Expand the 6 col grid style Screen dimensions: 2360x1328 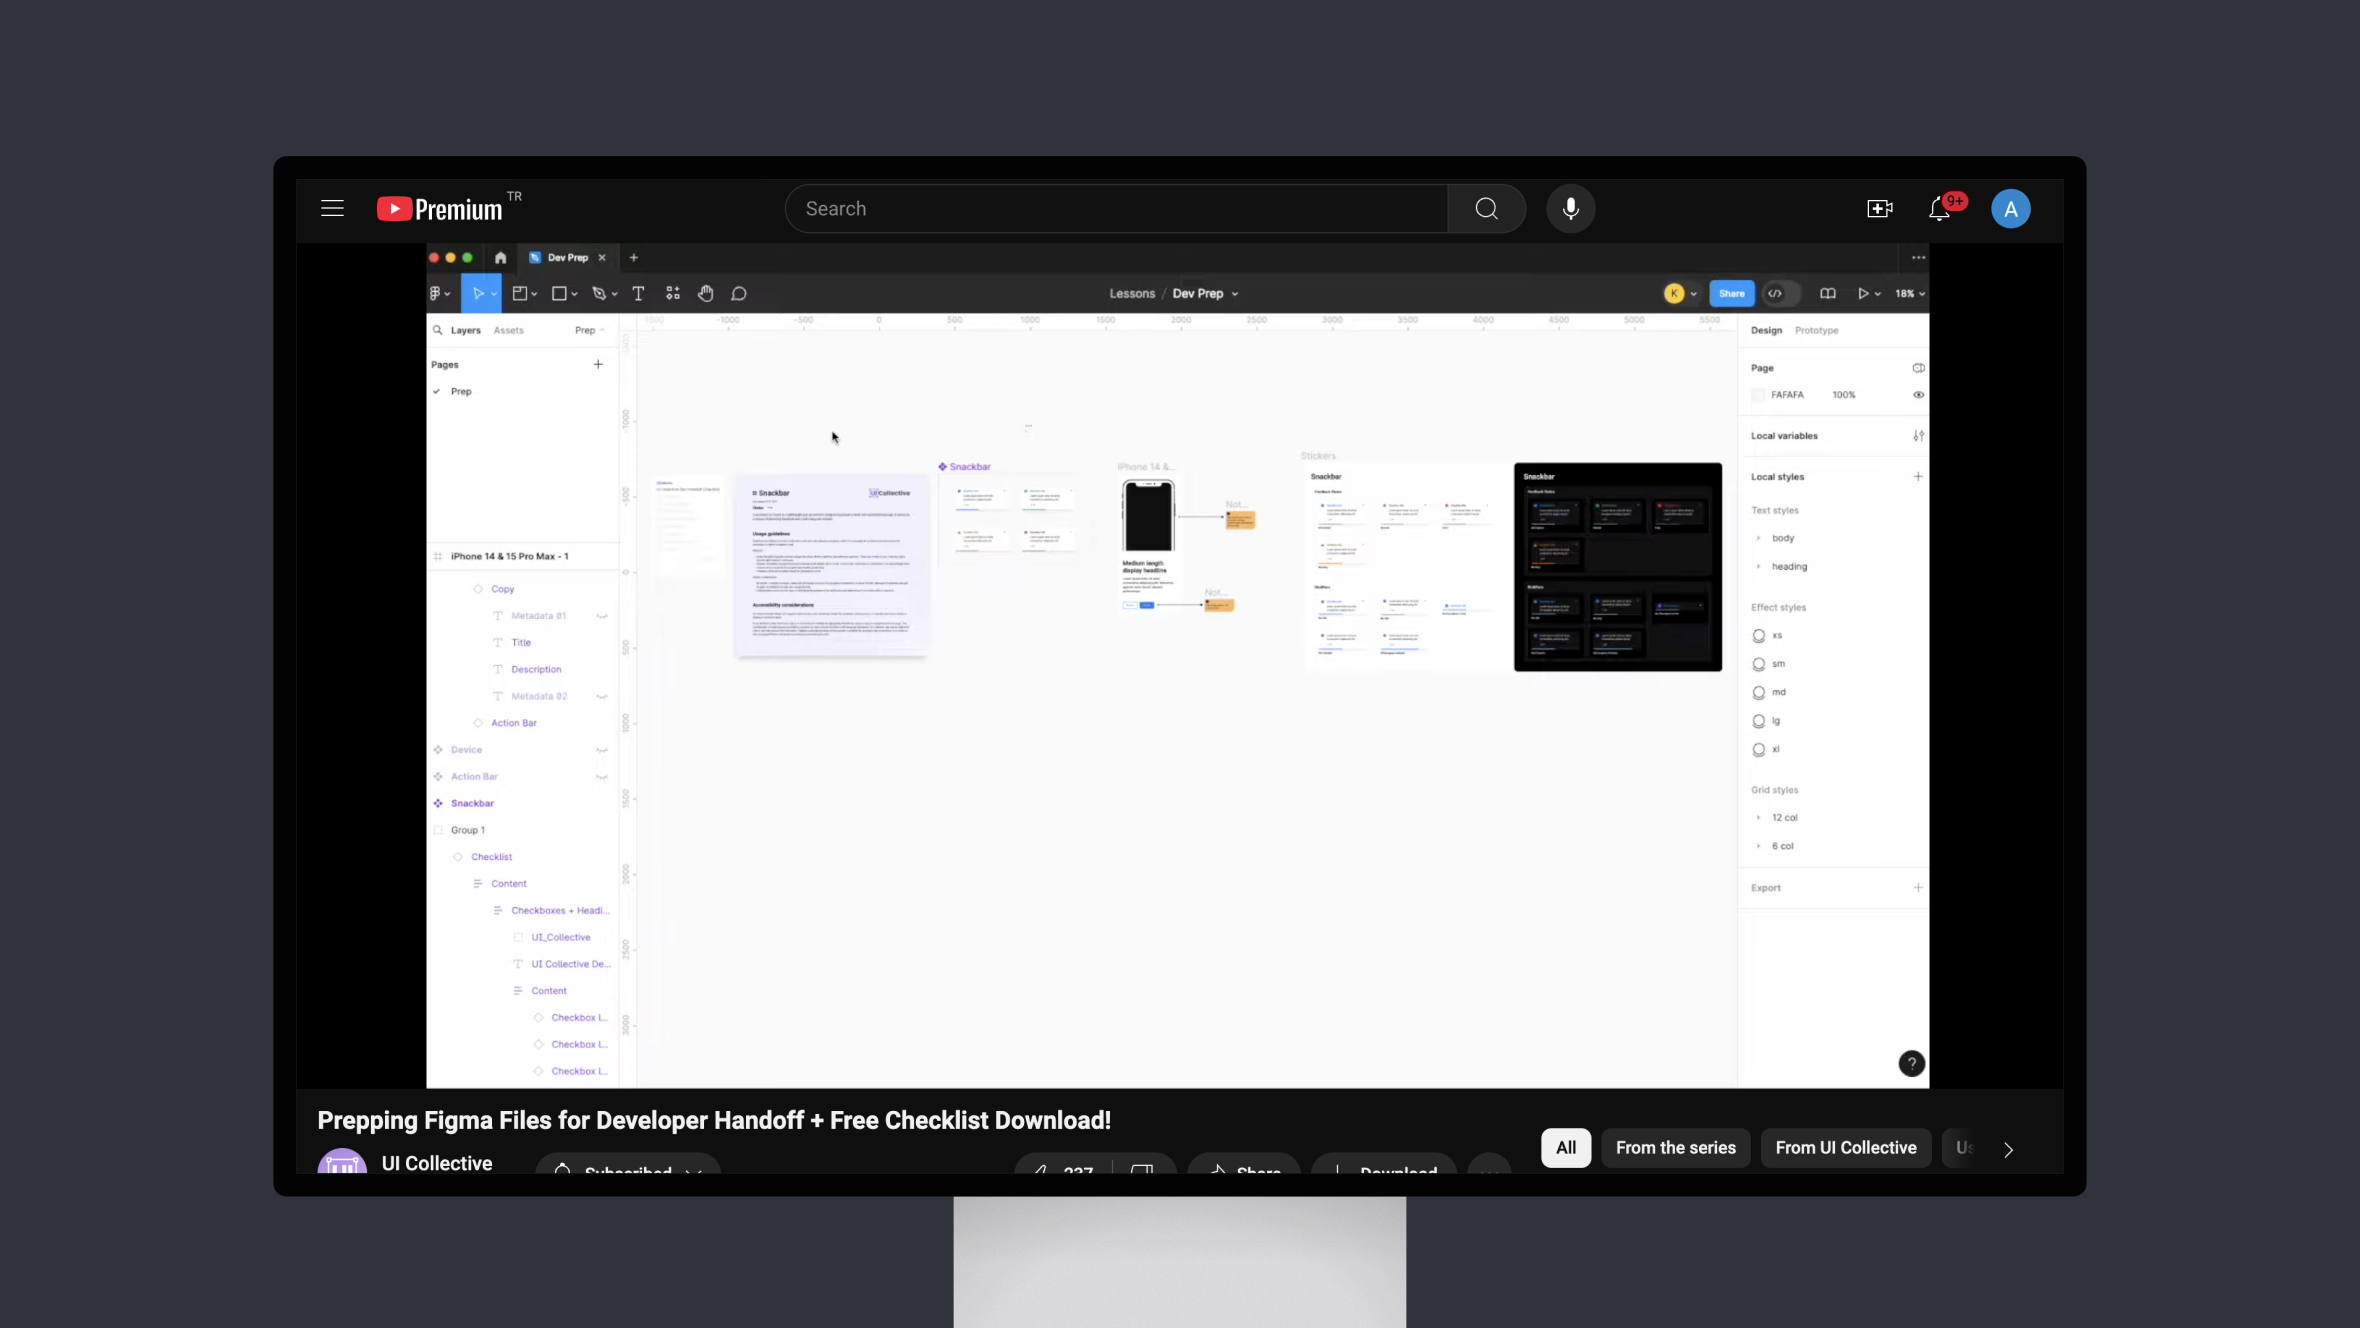1758,846
